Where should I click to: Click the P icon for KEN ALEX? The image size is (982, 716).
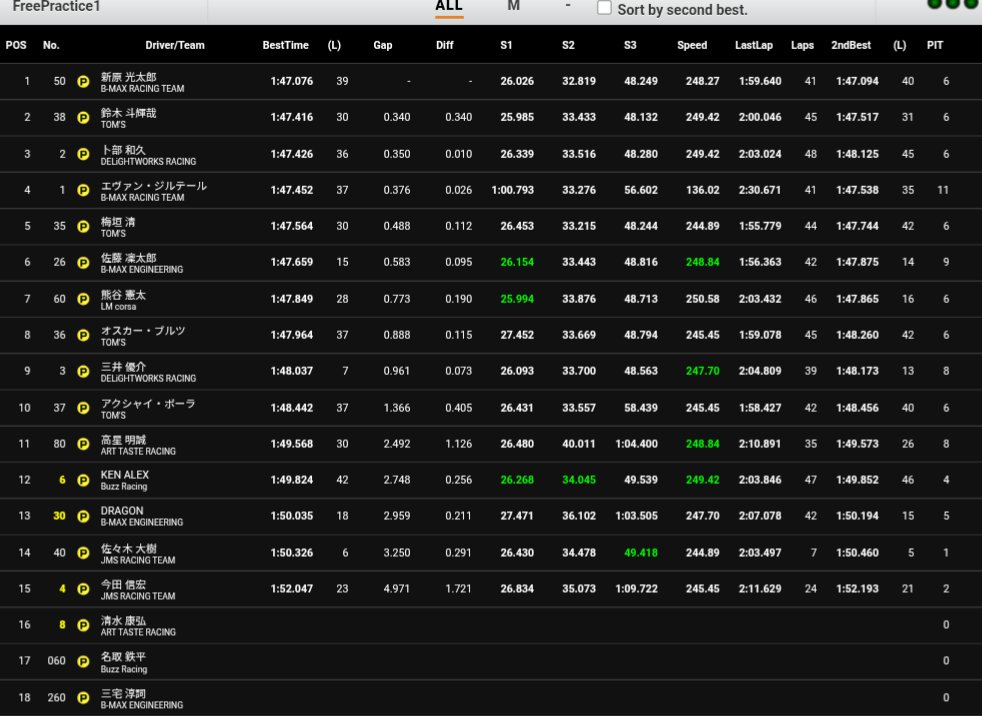[83, 480]
